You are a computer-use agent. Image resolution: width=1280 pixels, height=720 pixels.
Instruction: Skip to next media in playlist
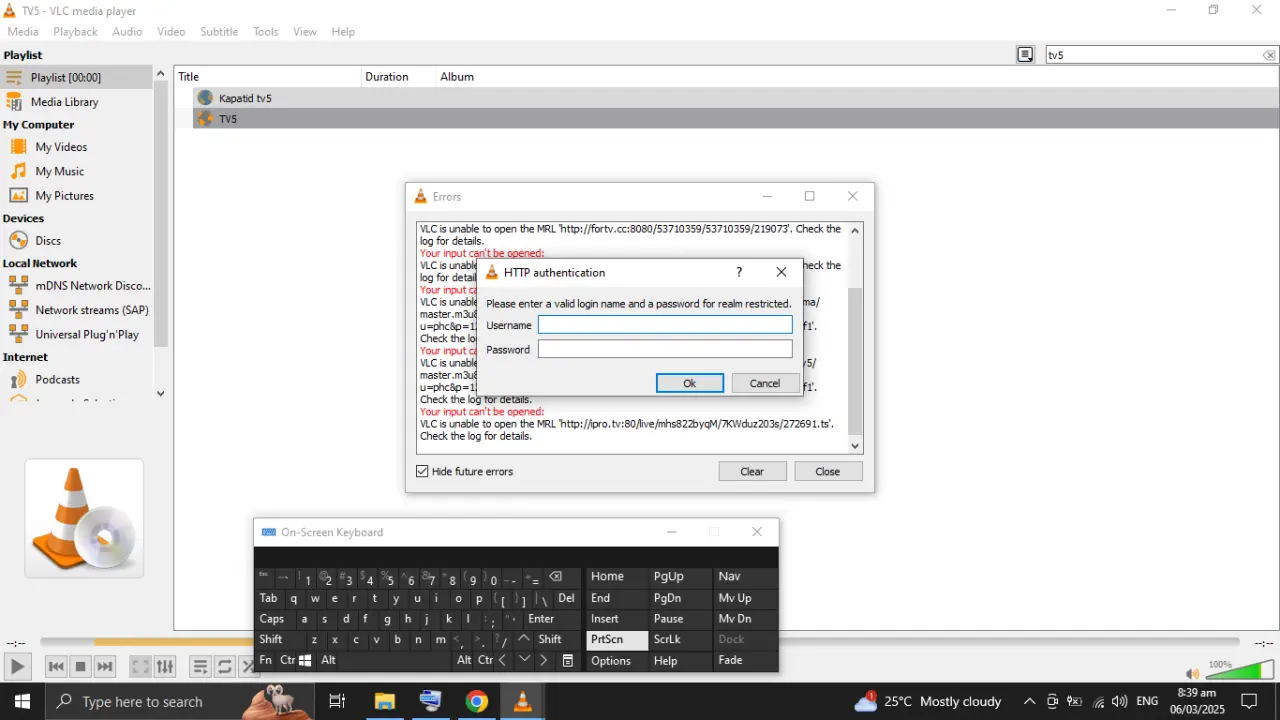coord(105,667)
